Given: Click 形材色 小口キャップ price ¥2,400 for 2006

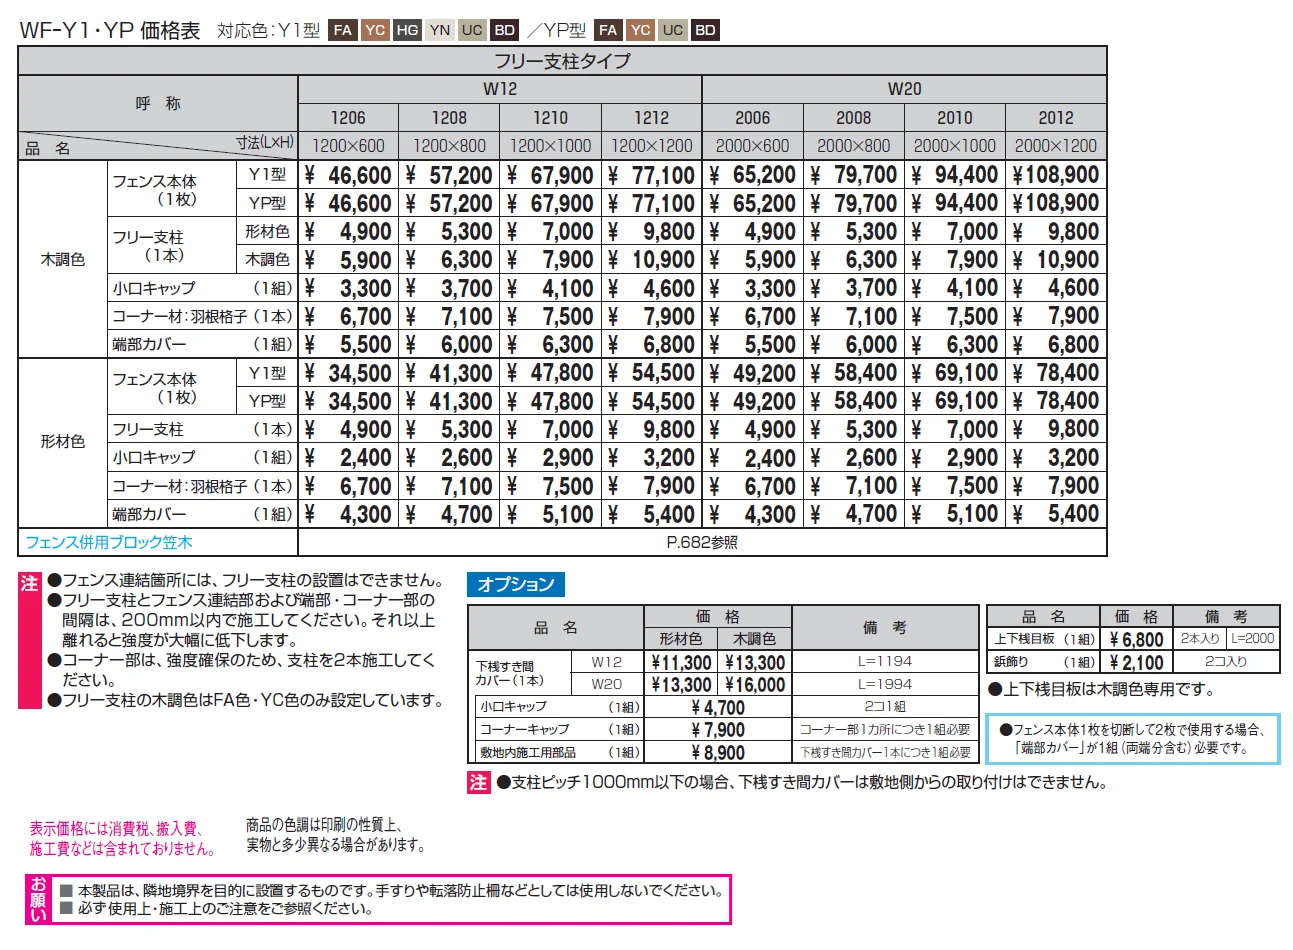Looking at the screenshot, I should click(x=753, y=458).
